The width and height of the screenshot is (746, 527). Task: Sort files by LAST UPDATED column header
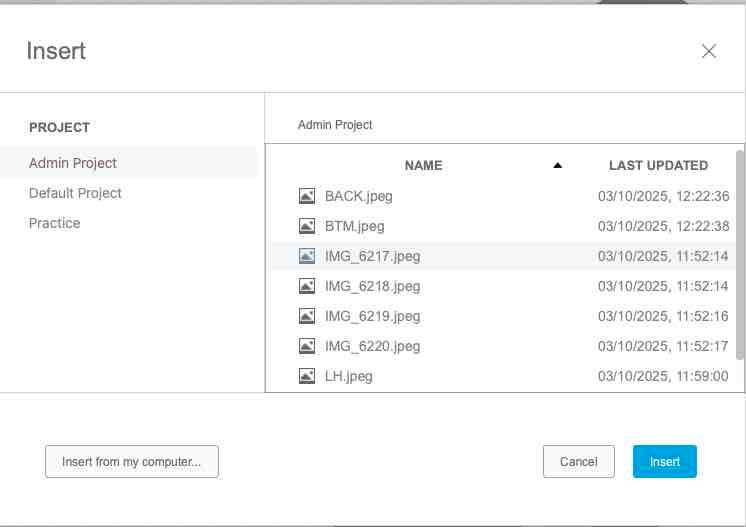[x=658, y=166]
